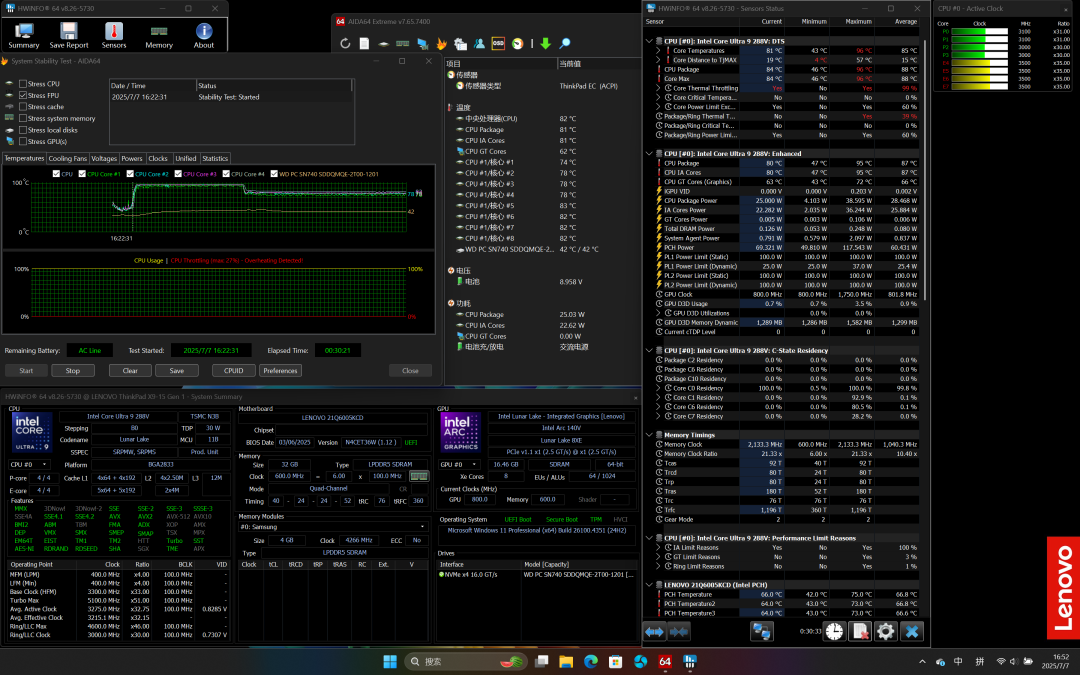Enable the Stress CPU checkbox

23,84
